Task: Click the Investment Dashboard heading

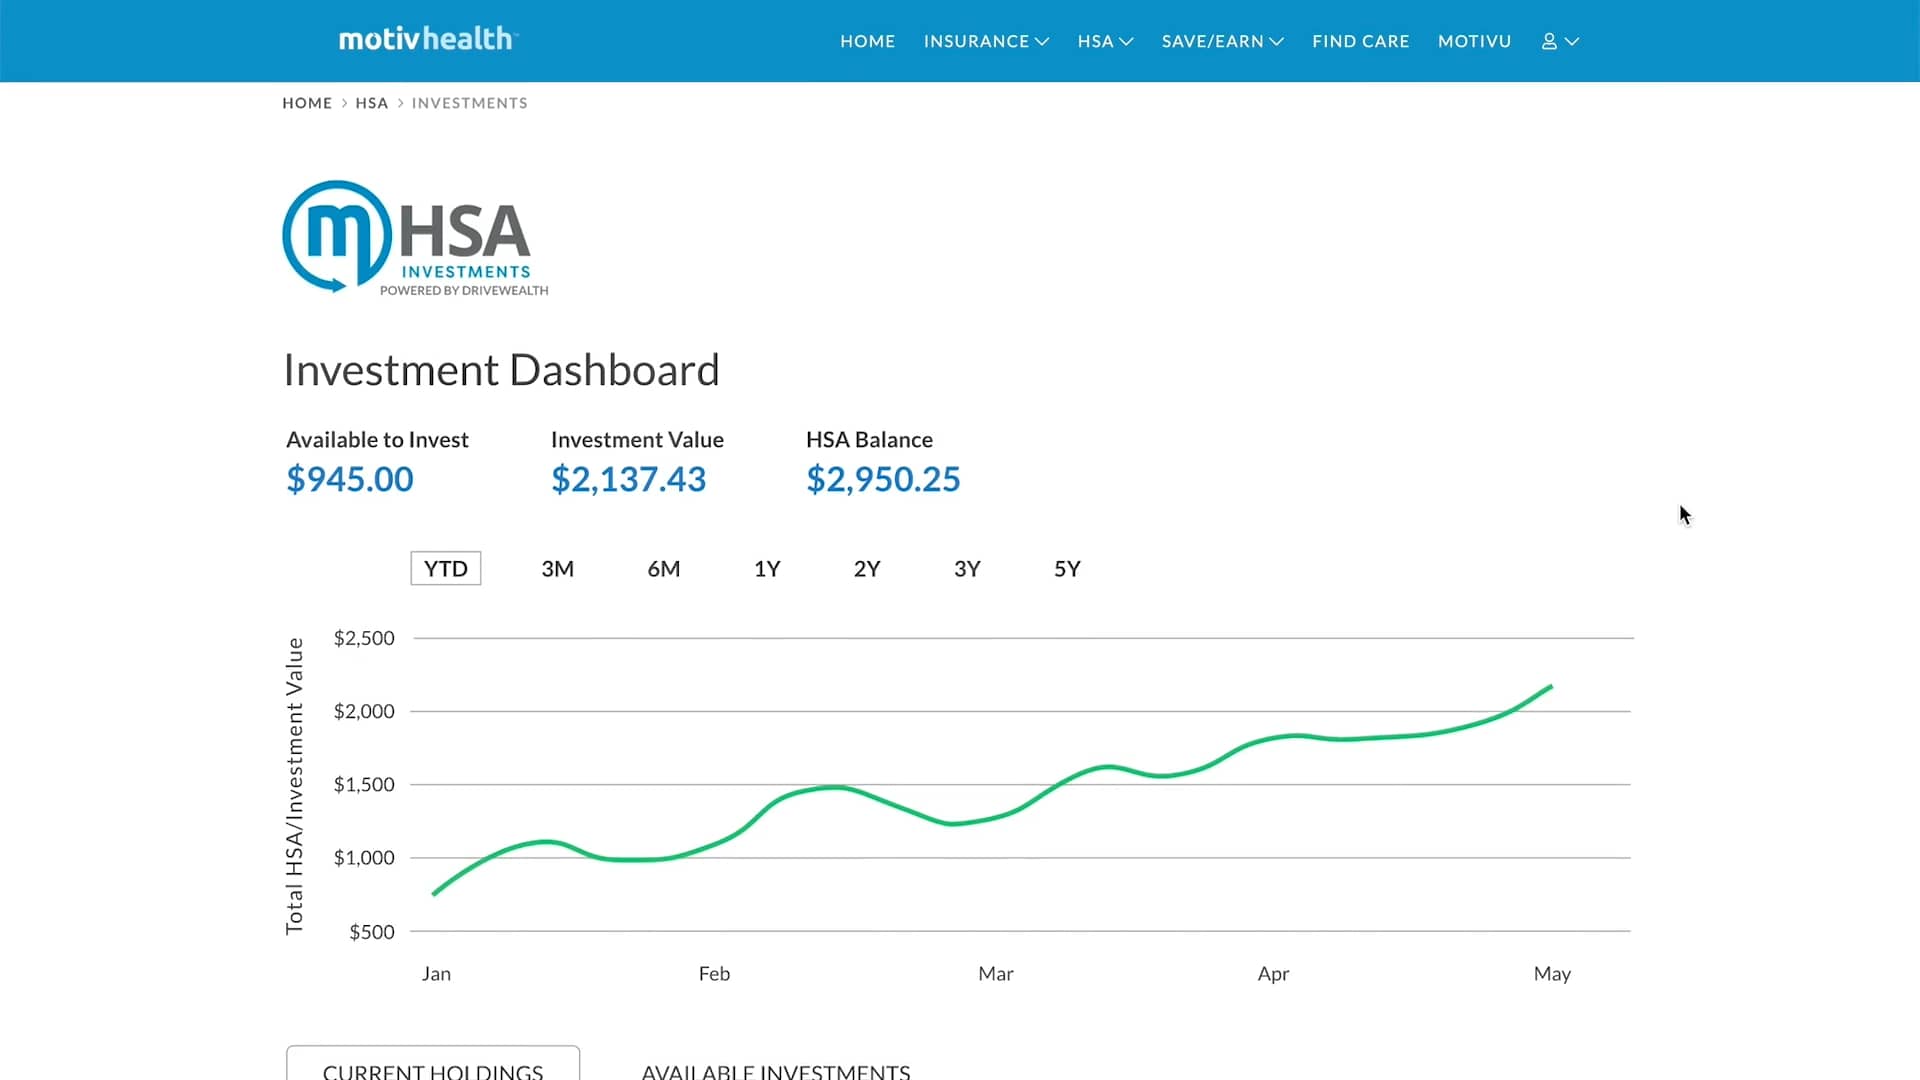Action: (501, 370)
